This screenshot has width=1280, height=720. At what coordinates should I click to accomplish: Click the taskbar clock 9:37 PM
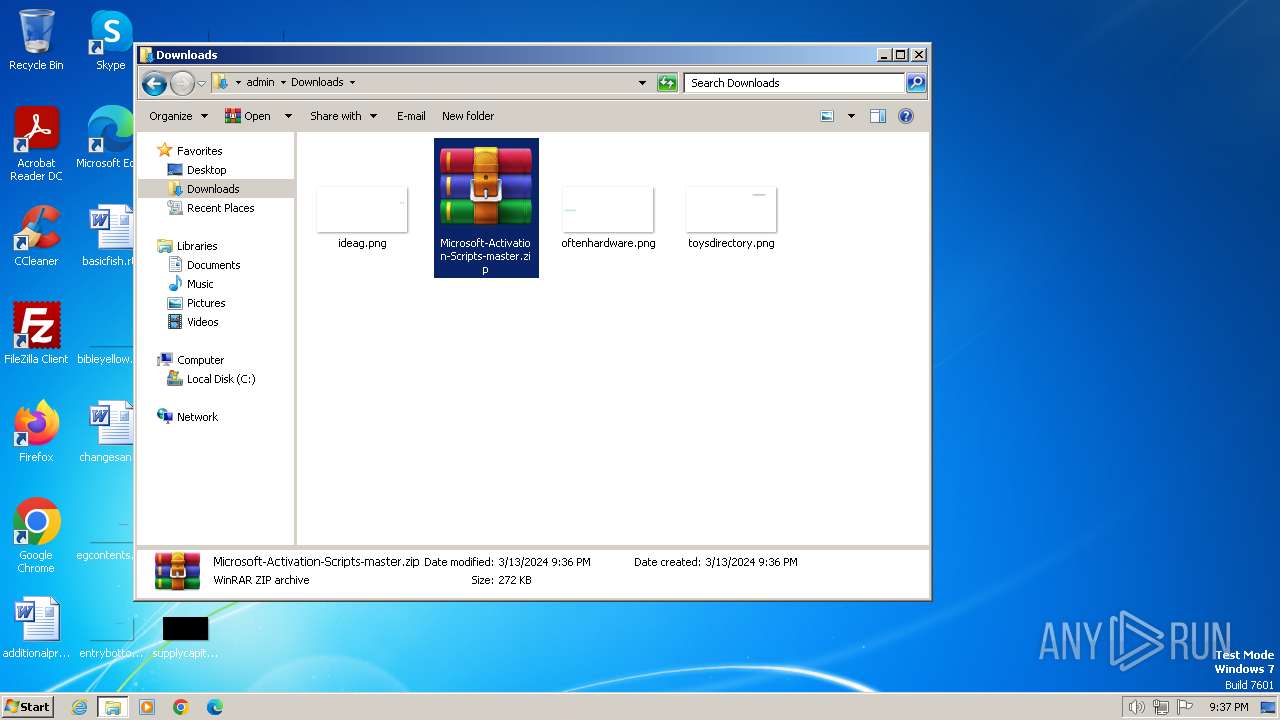(x=1228, y=707)
